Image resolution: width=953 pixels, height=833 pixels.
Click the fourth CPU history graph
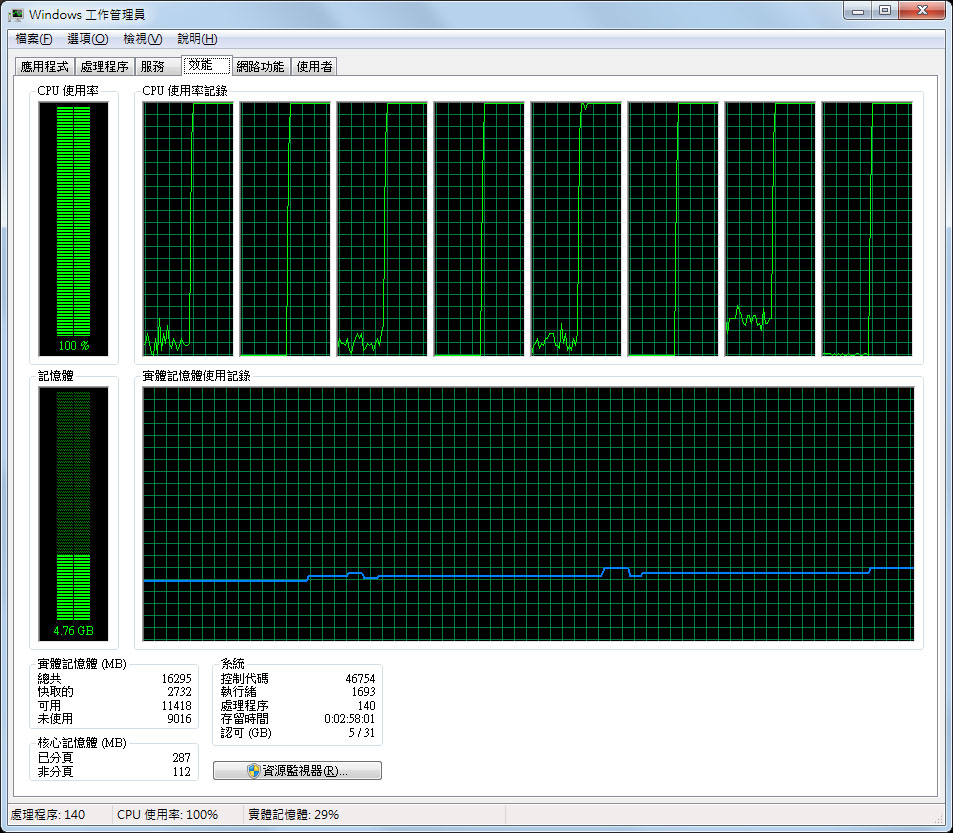click(x=479, y=228)
